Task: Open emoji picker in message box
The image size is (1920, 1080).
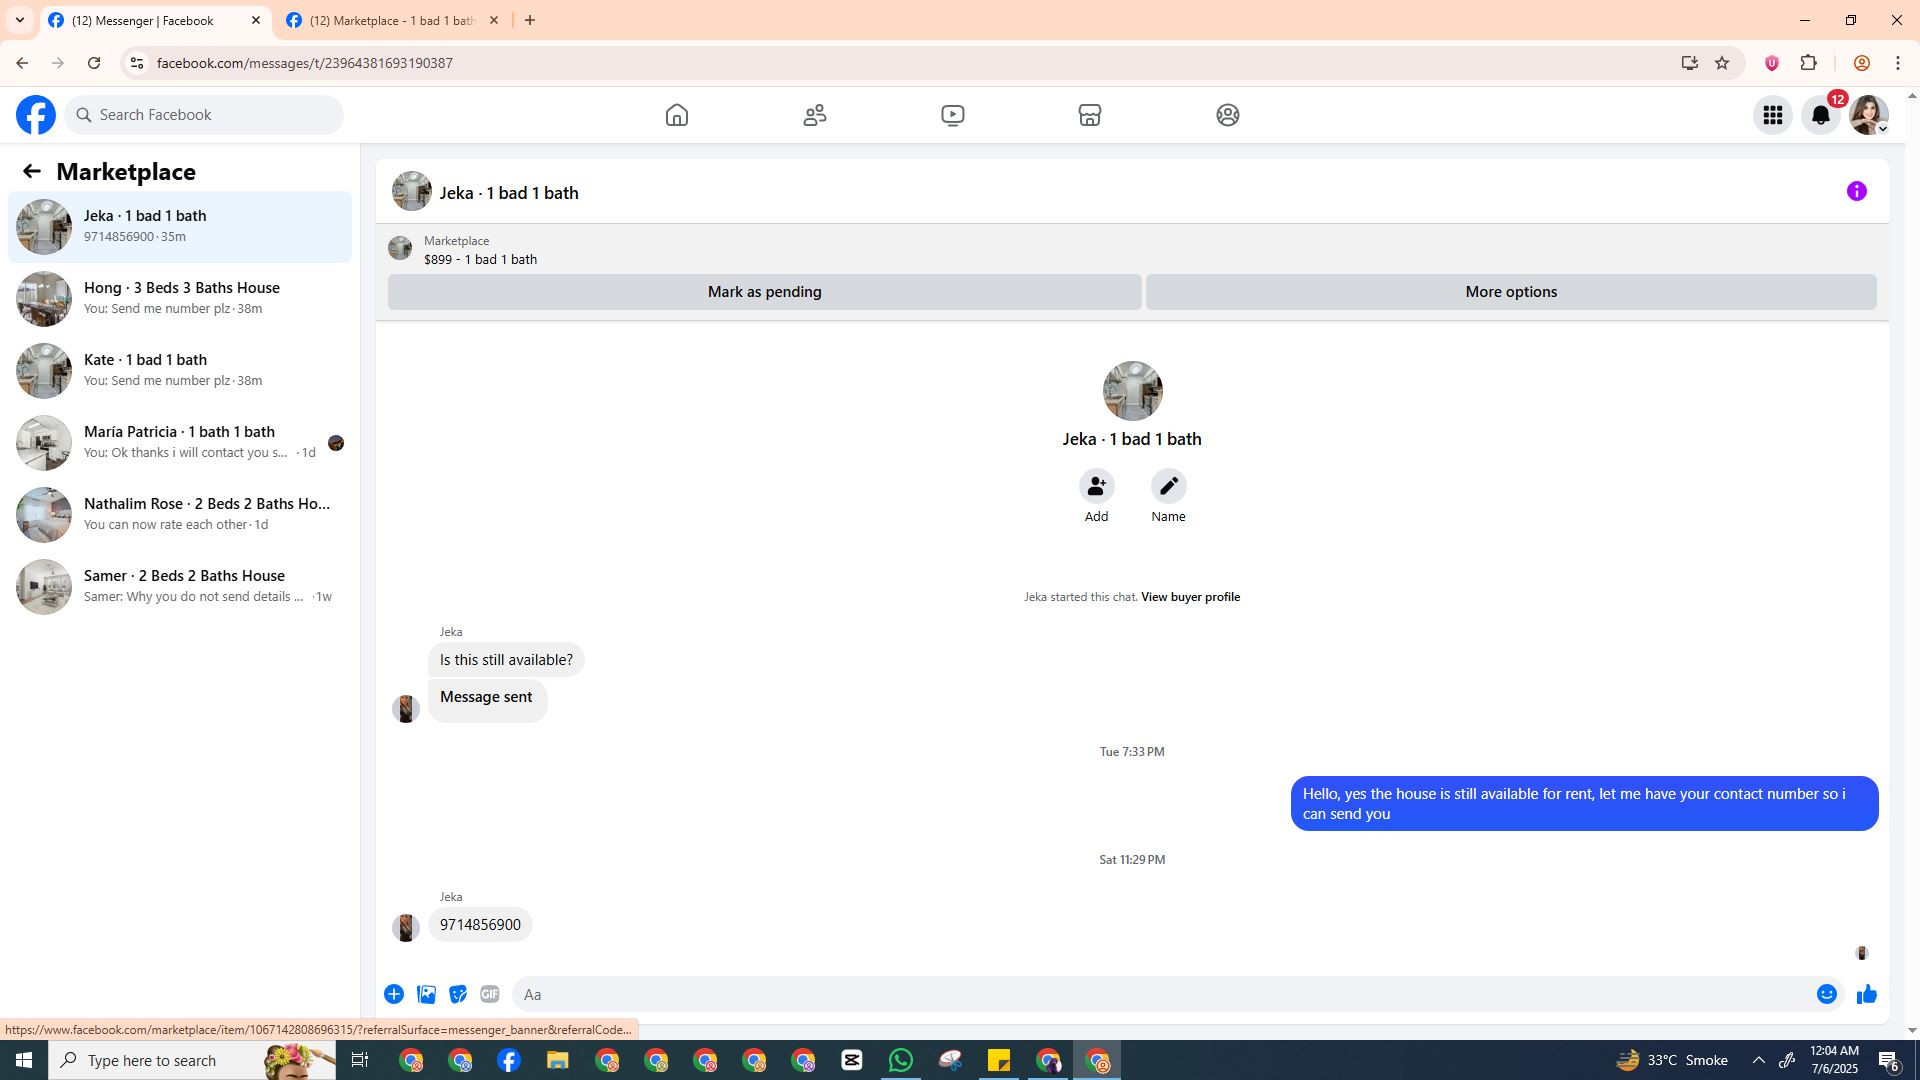Action: [1827, 994]
